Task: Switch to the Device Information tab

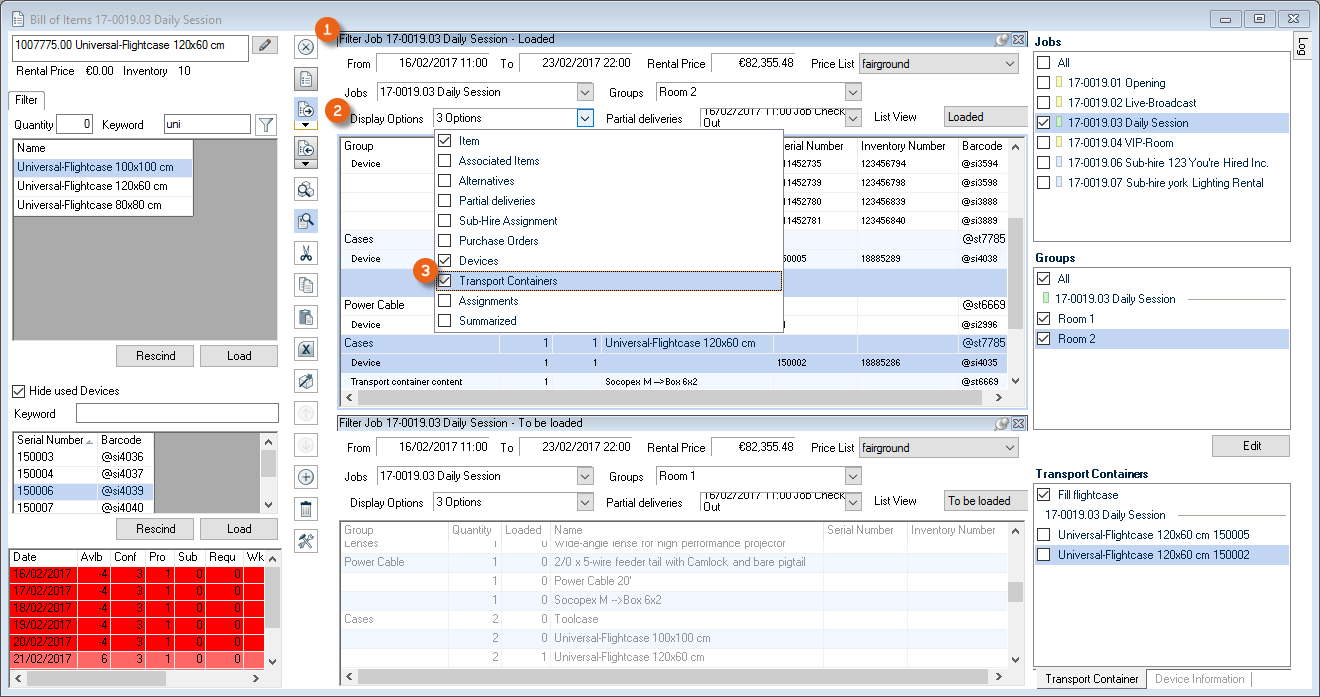Action: point(1200,679)
